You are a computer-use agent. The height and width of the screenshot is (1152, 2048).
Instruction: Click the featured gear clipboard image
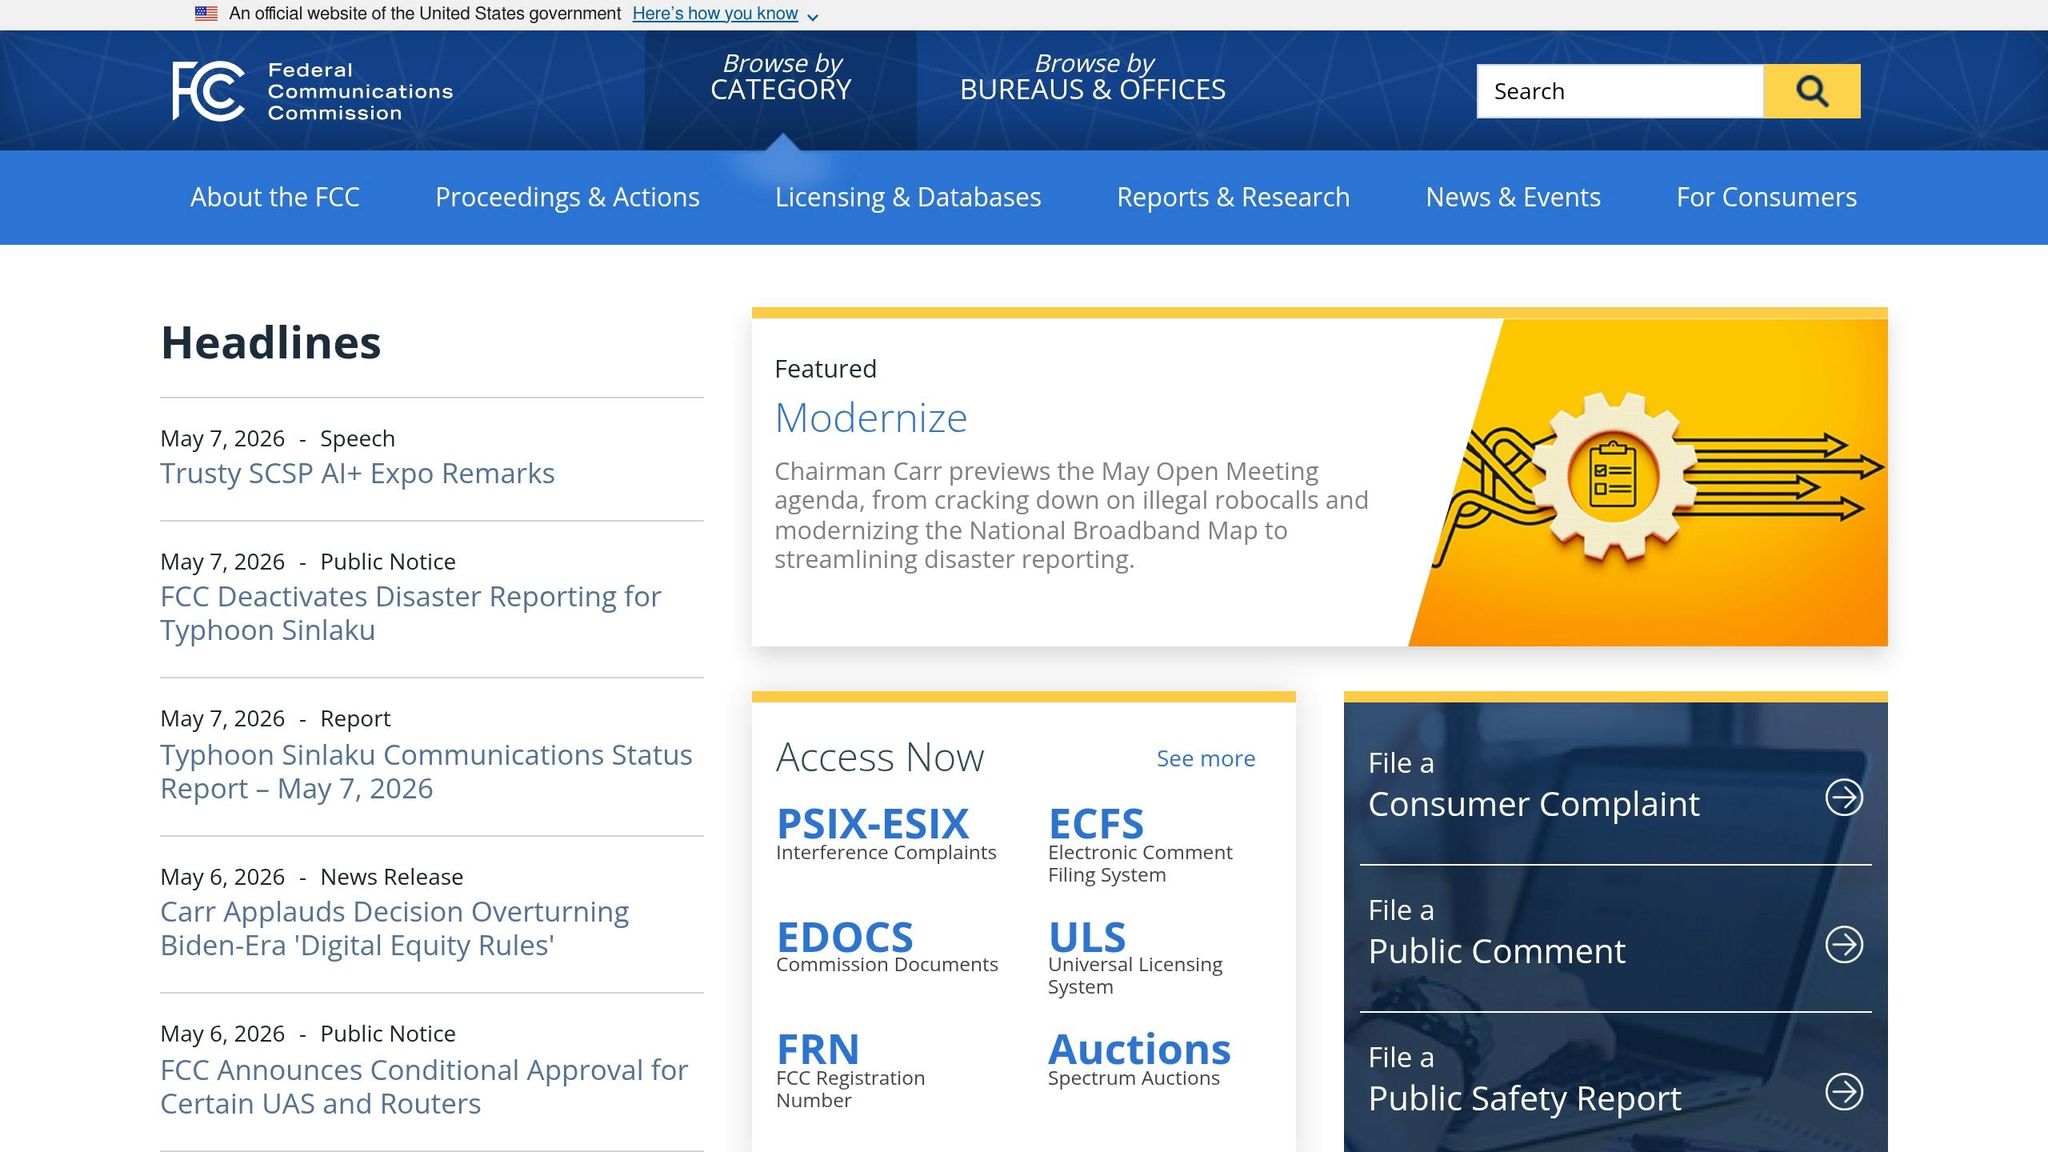click(x=1648, y=482)
